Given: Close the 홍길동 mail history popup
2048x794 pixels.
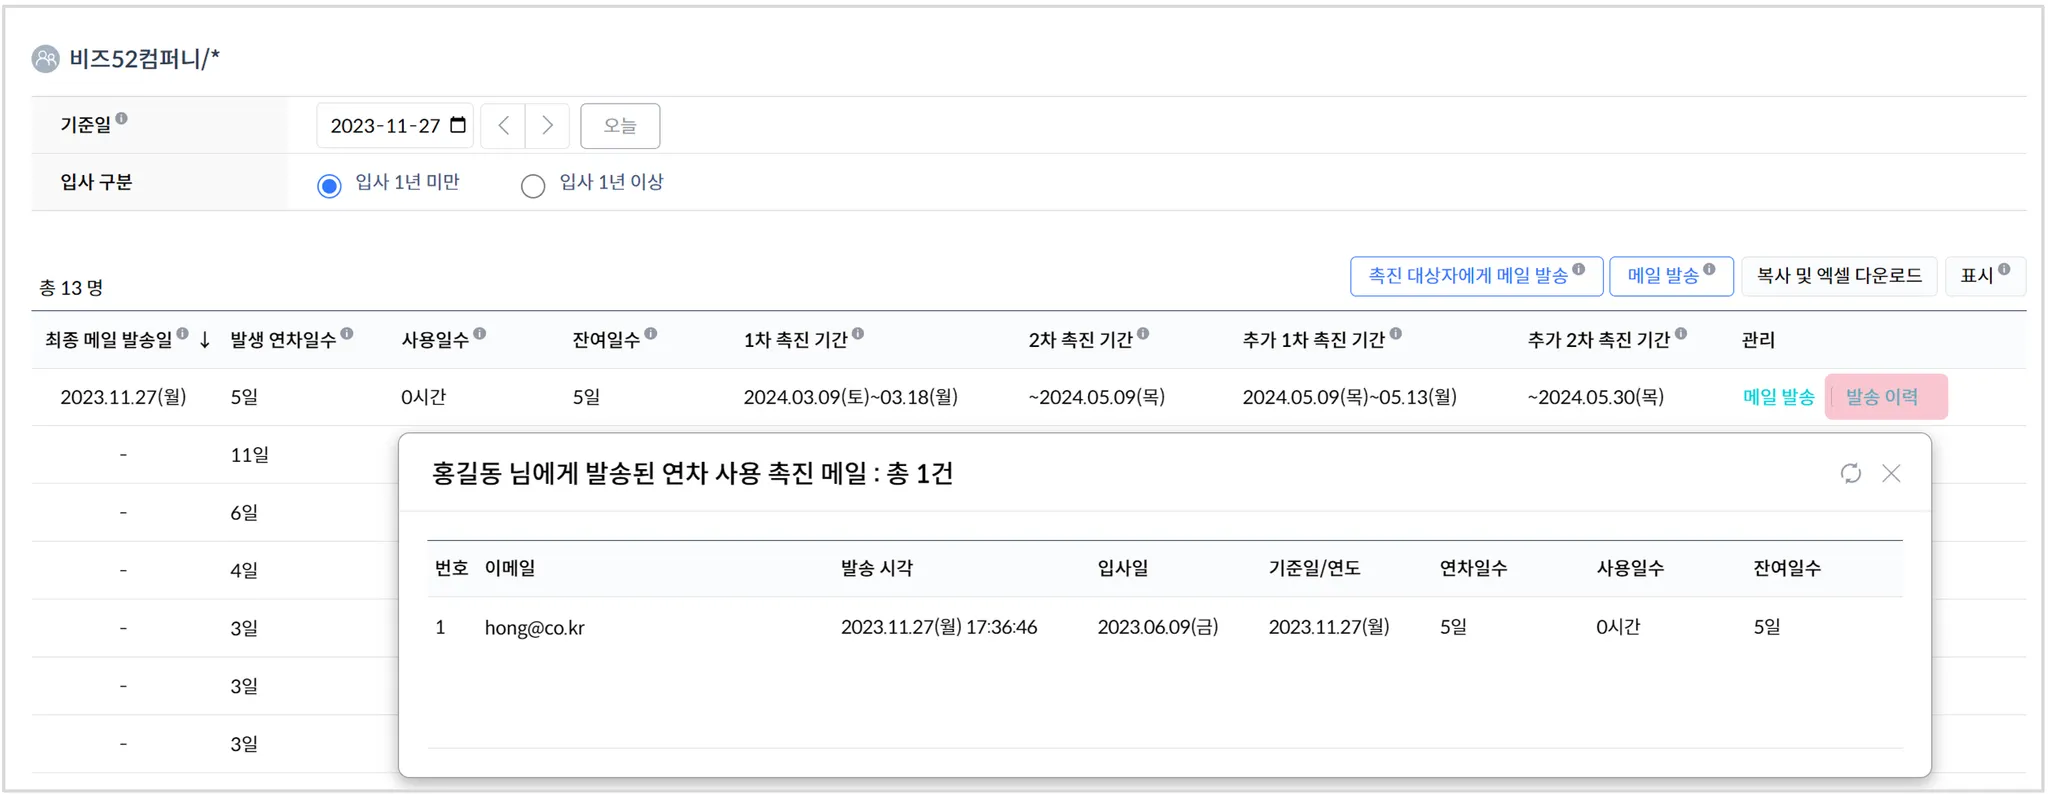Looking at the screenshot, I should point(1891,473).
